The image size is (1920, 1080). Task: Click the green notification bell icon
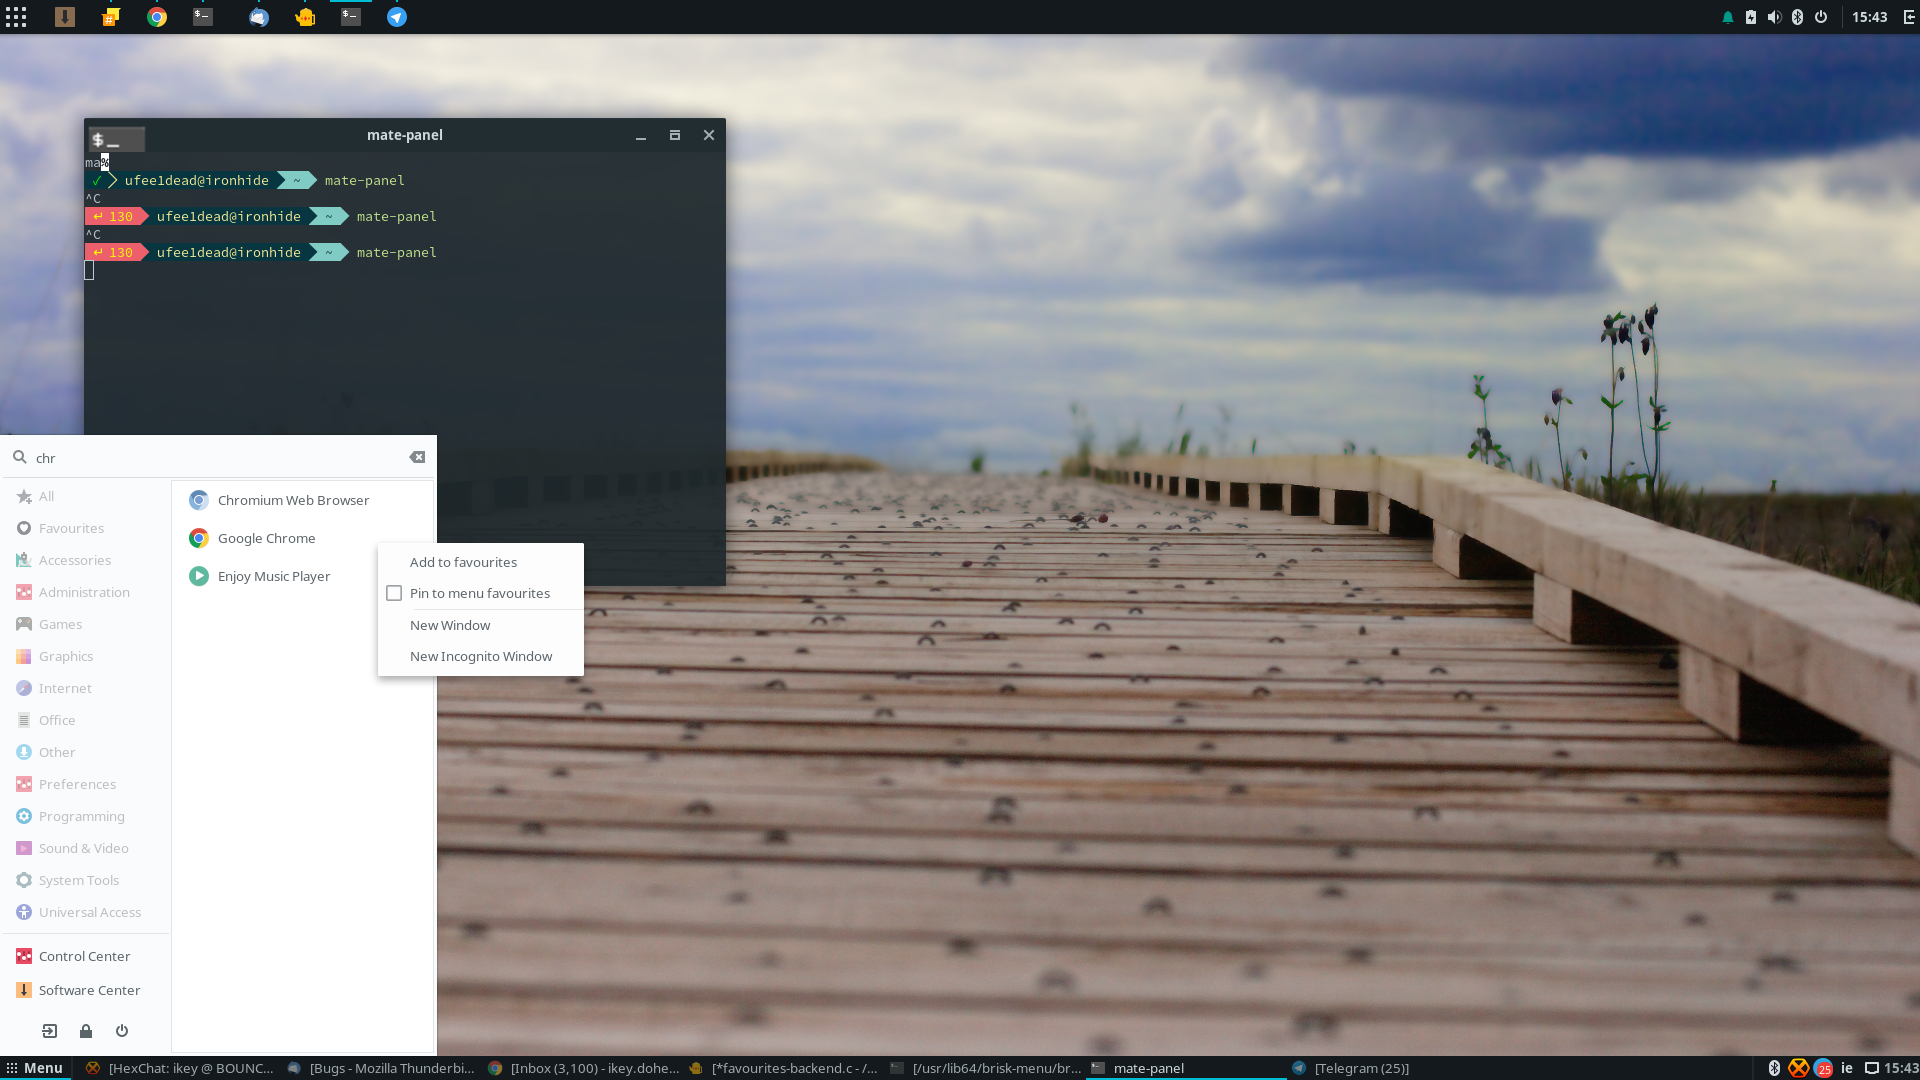click(x=1727, y=17)
